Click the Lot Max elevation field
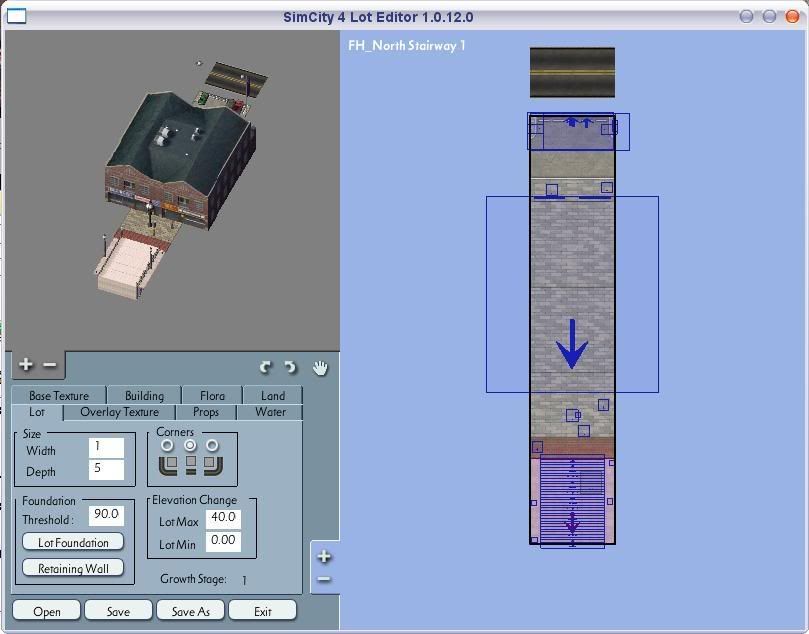The height and width of the screenshot is (634, 809). pyautogui.click(x=223, y=518)
